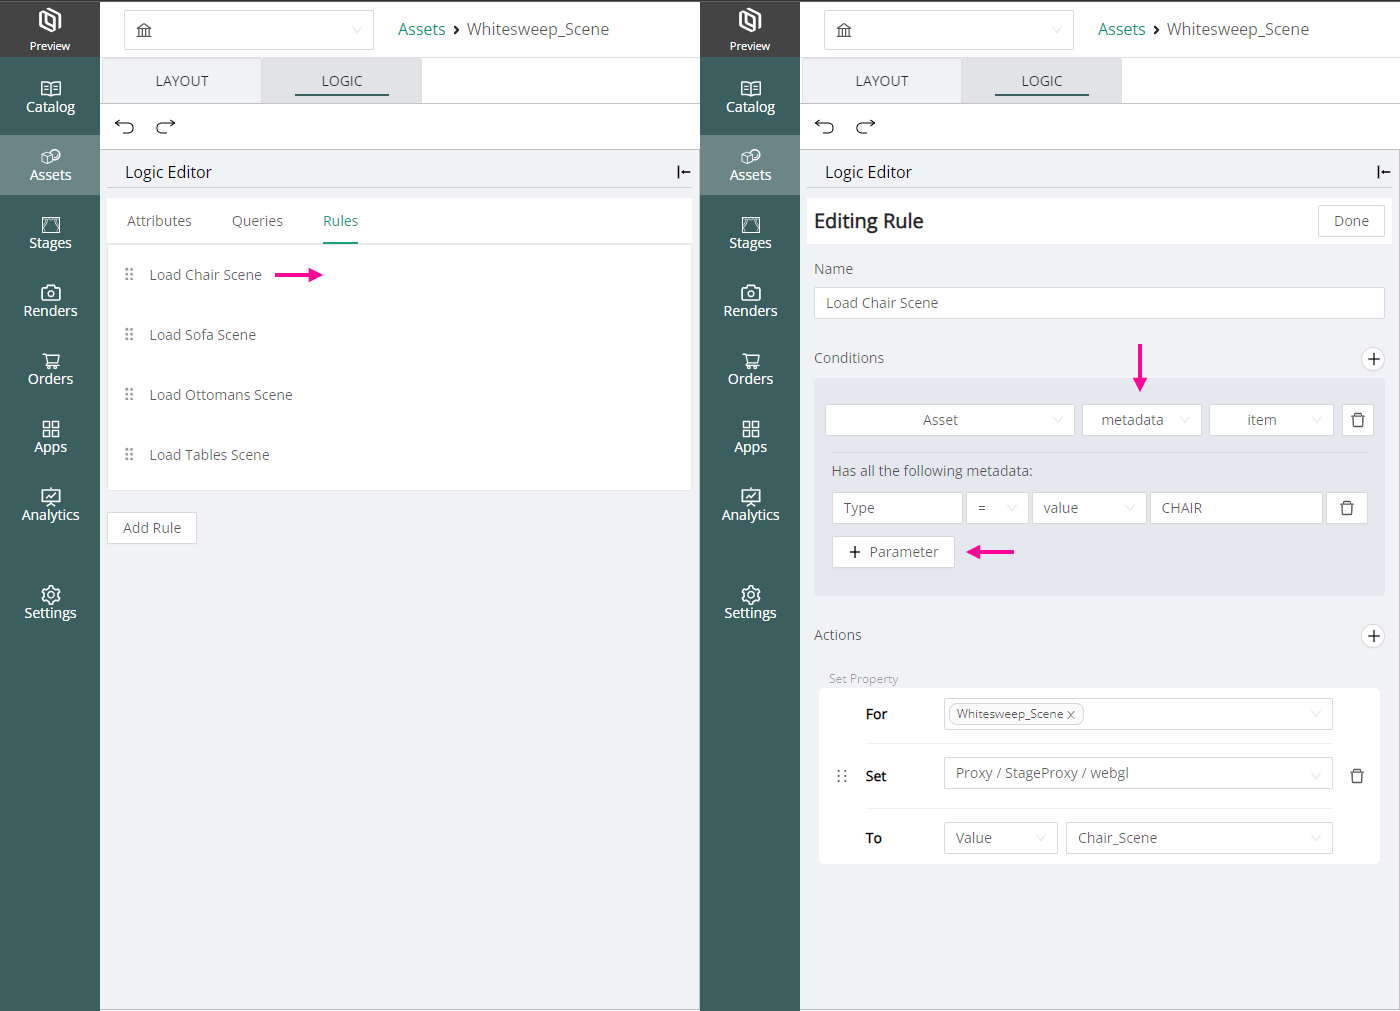The height and width of the screenshot is (1011, 1400).
Task: Expand the Chair_Scene value dropdown
Action: tap(1198, 838)
